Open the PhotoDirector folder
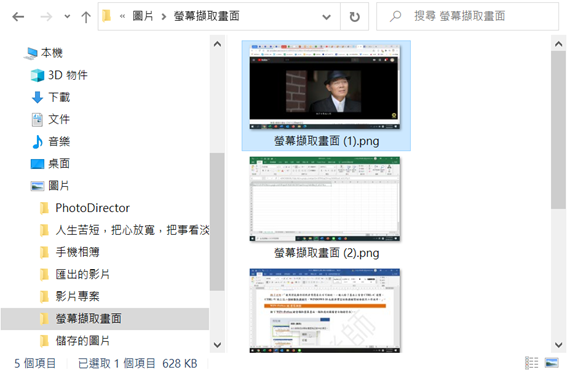 [x=92, y=208]
